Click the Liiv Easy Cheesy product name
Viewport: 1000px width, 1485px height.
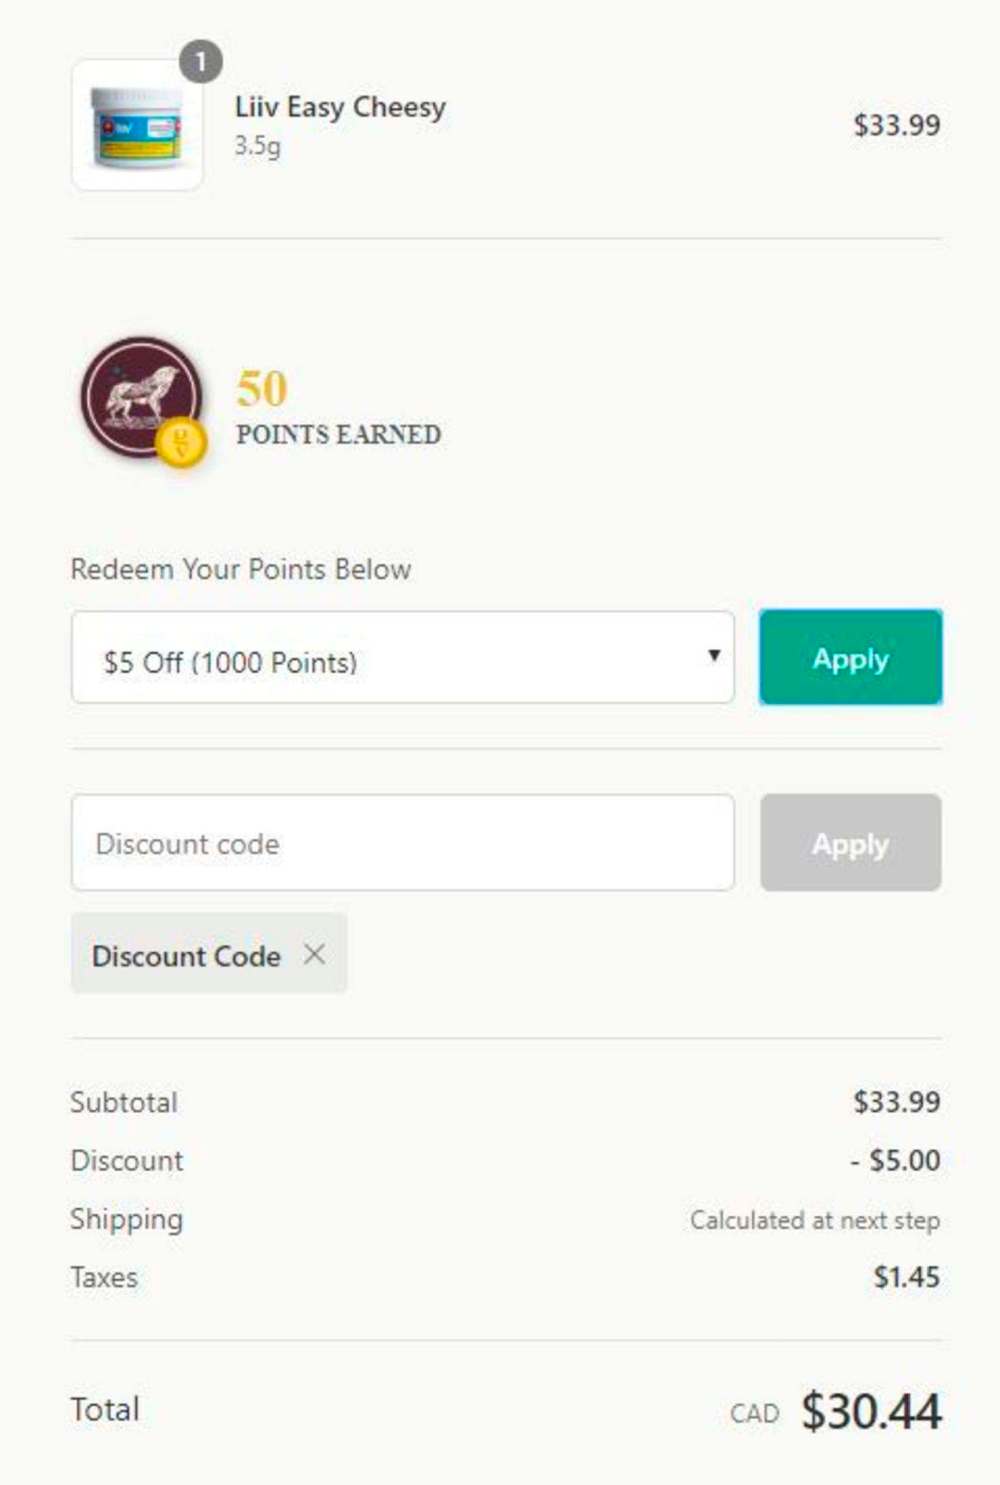(340, 107)
